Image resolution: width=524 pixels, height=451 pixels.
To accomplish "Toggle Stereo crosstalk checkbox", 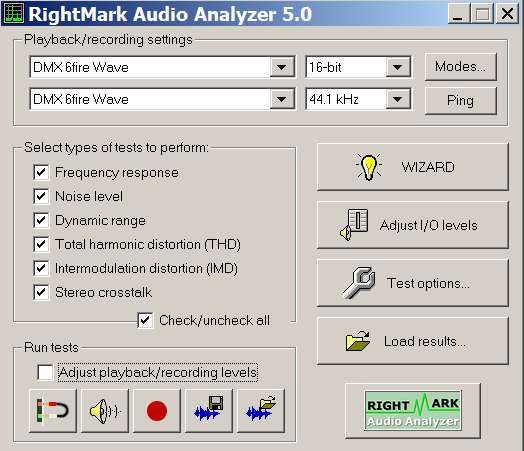I will tap(41, 292).
